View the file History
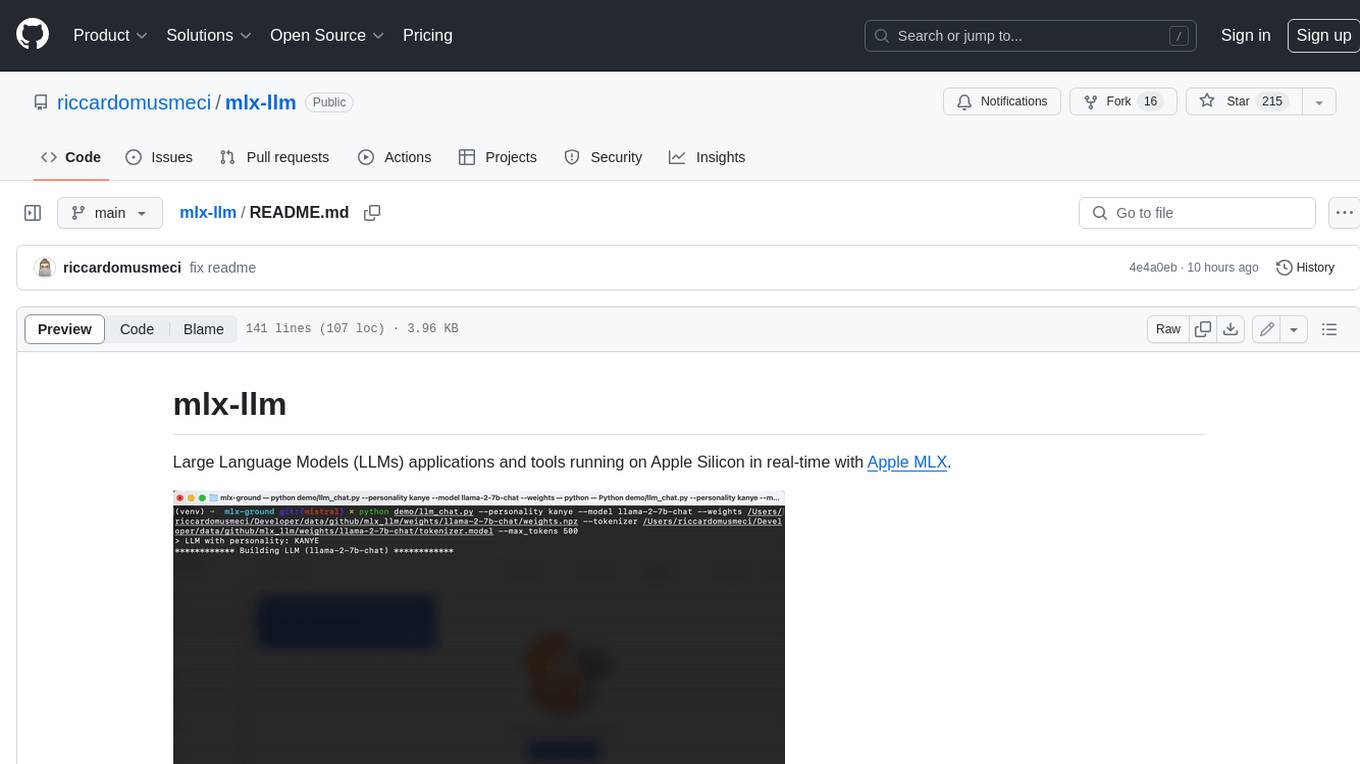Viewport: 1360px width, 764px height. tap(1305, 268)
